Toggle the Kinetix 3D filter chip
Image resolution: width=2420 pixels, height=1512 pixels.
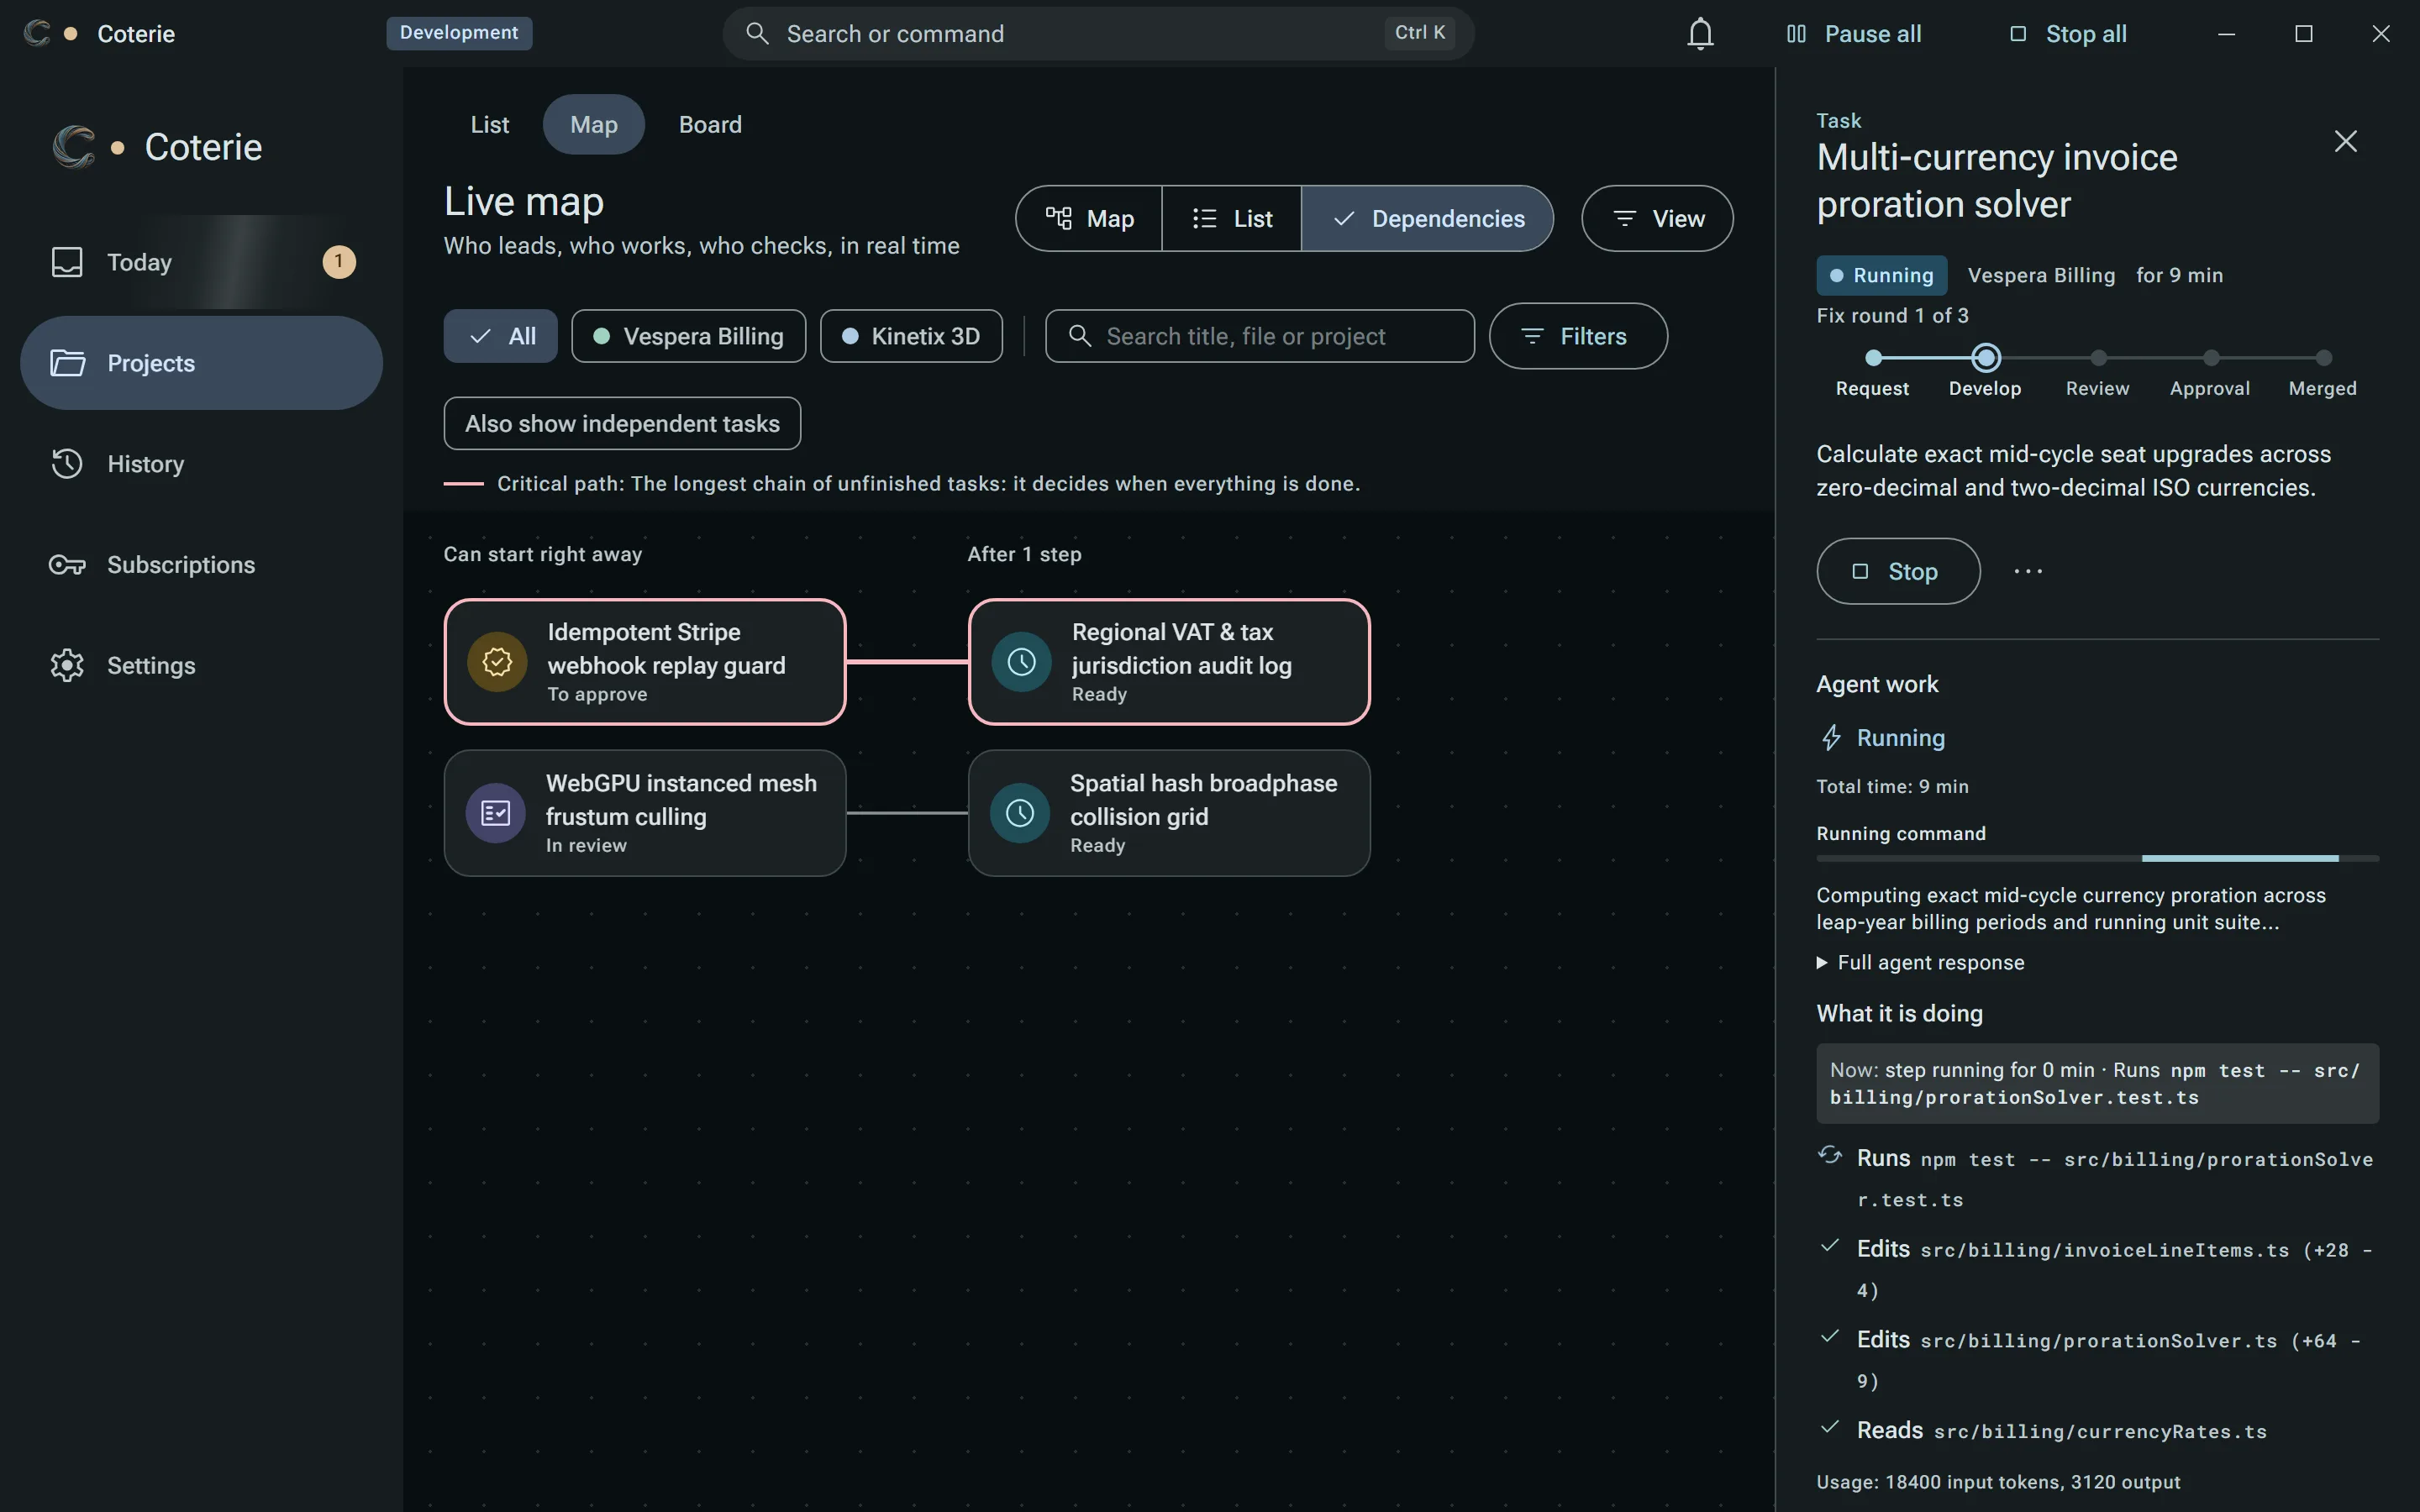pyautogui.click(x=911, y=336)
